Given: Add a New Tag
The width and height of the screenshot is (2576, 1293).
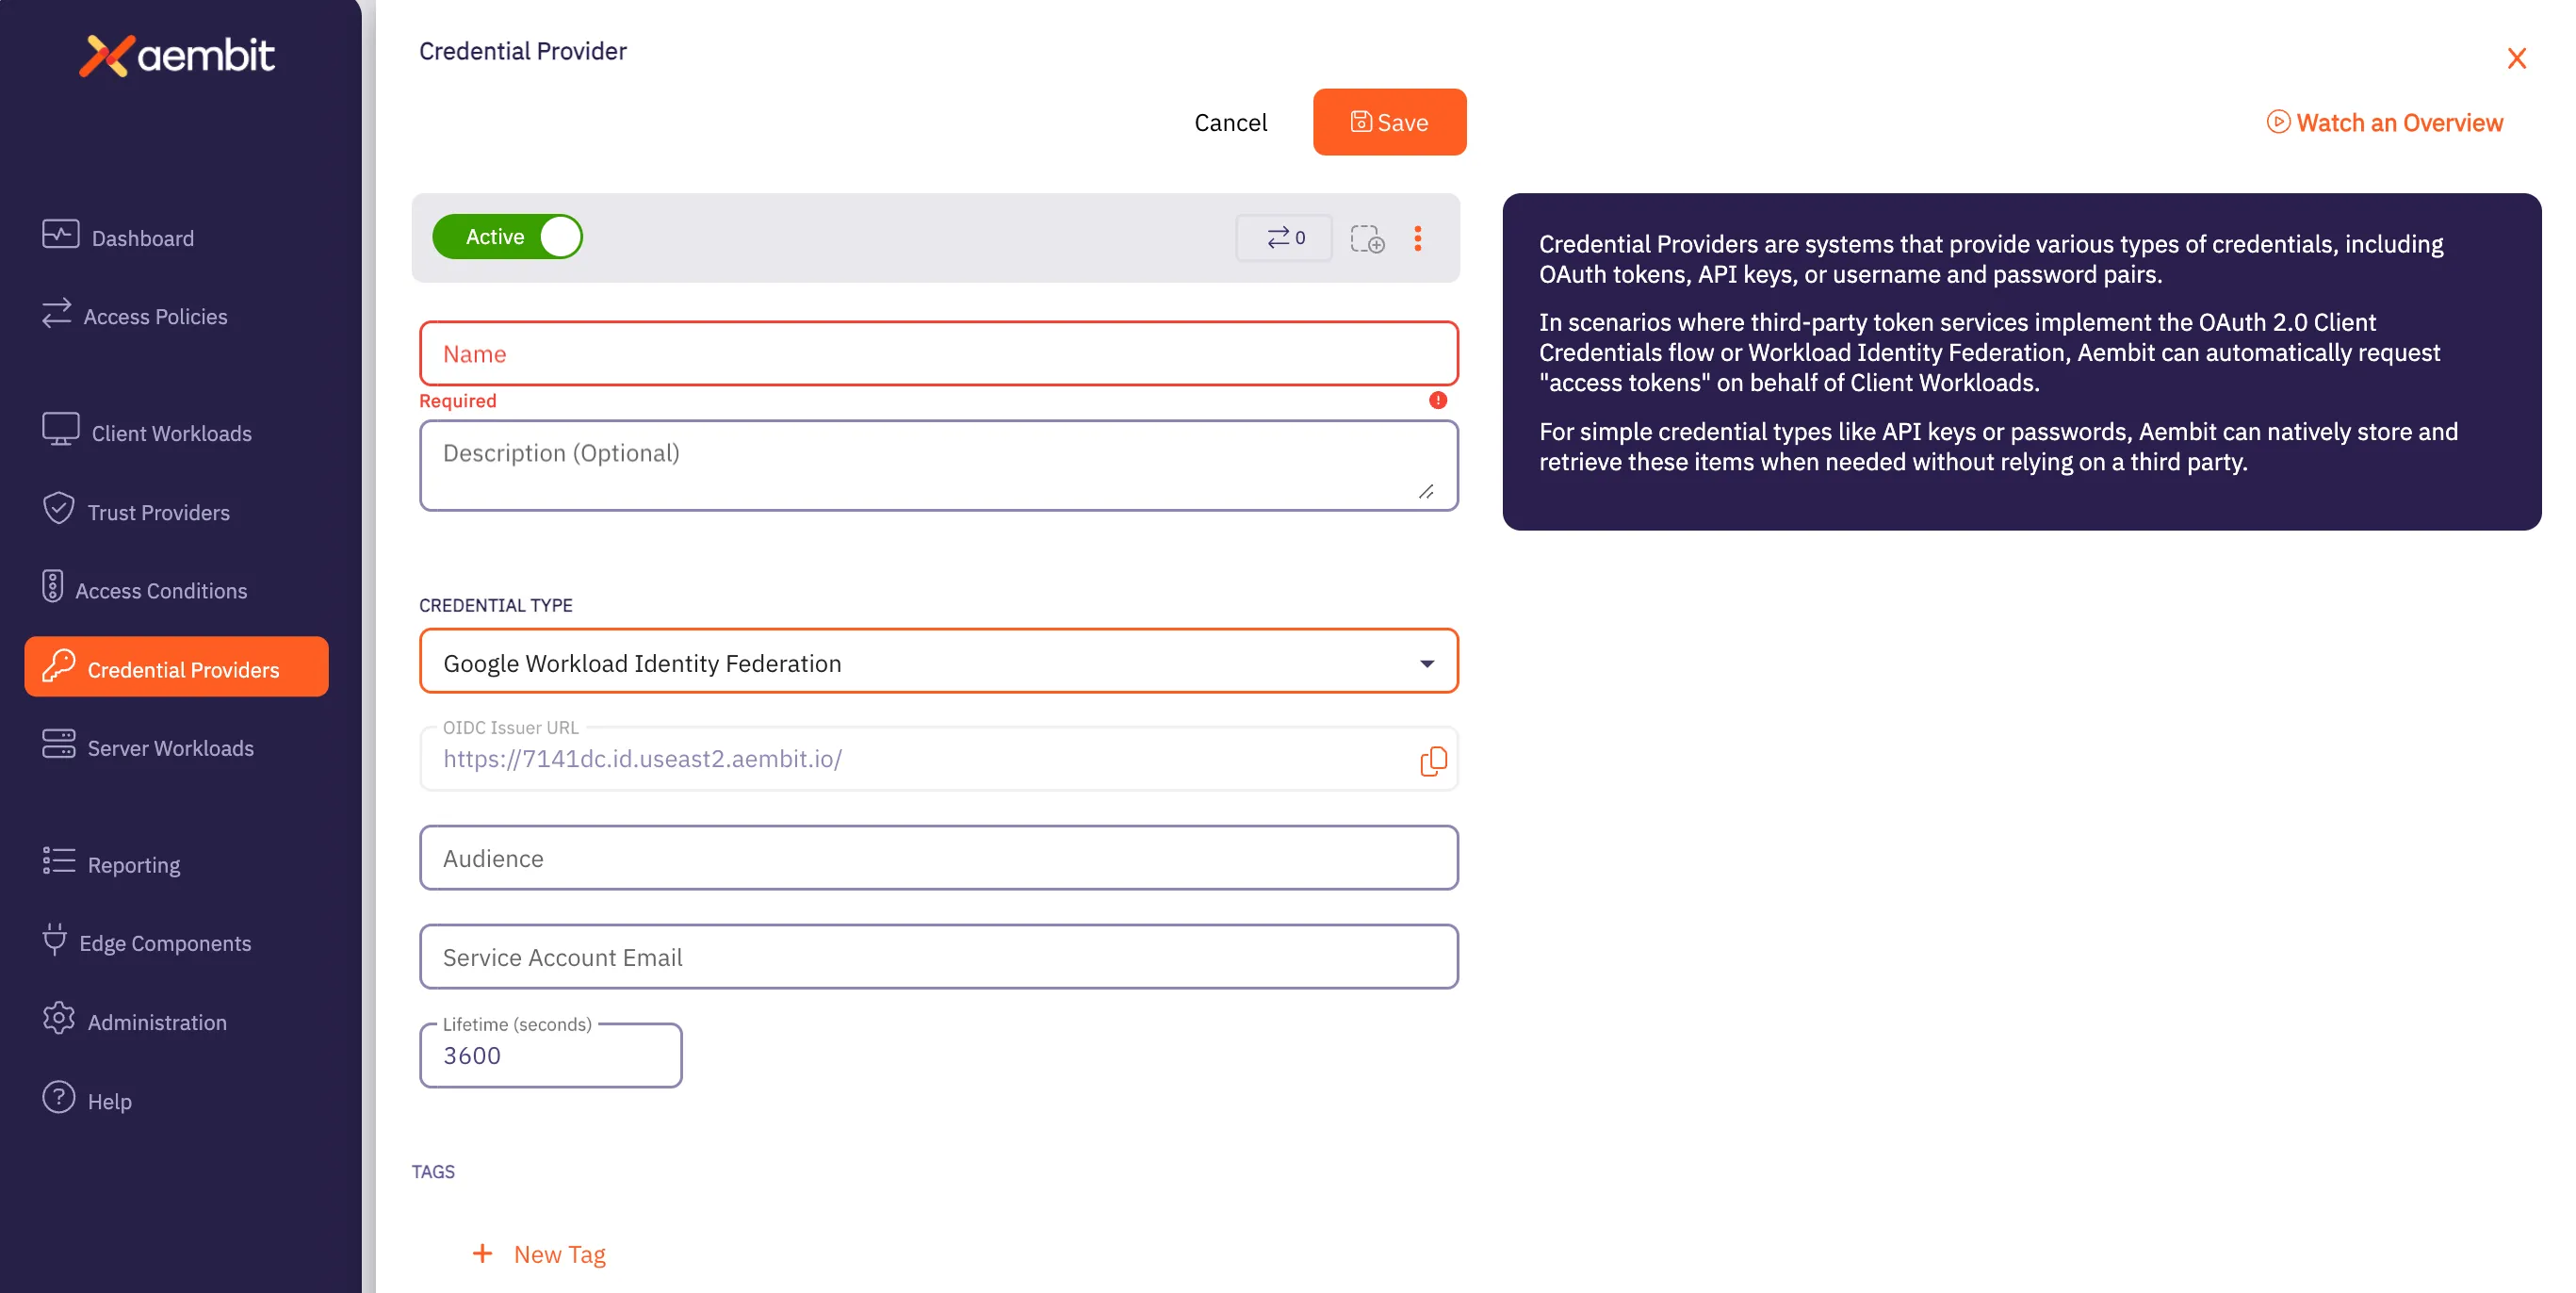Looking at the screenshot, I should pyautogui.click(x=540, y=1253).
